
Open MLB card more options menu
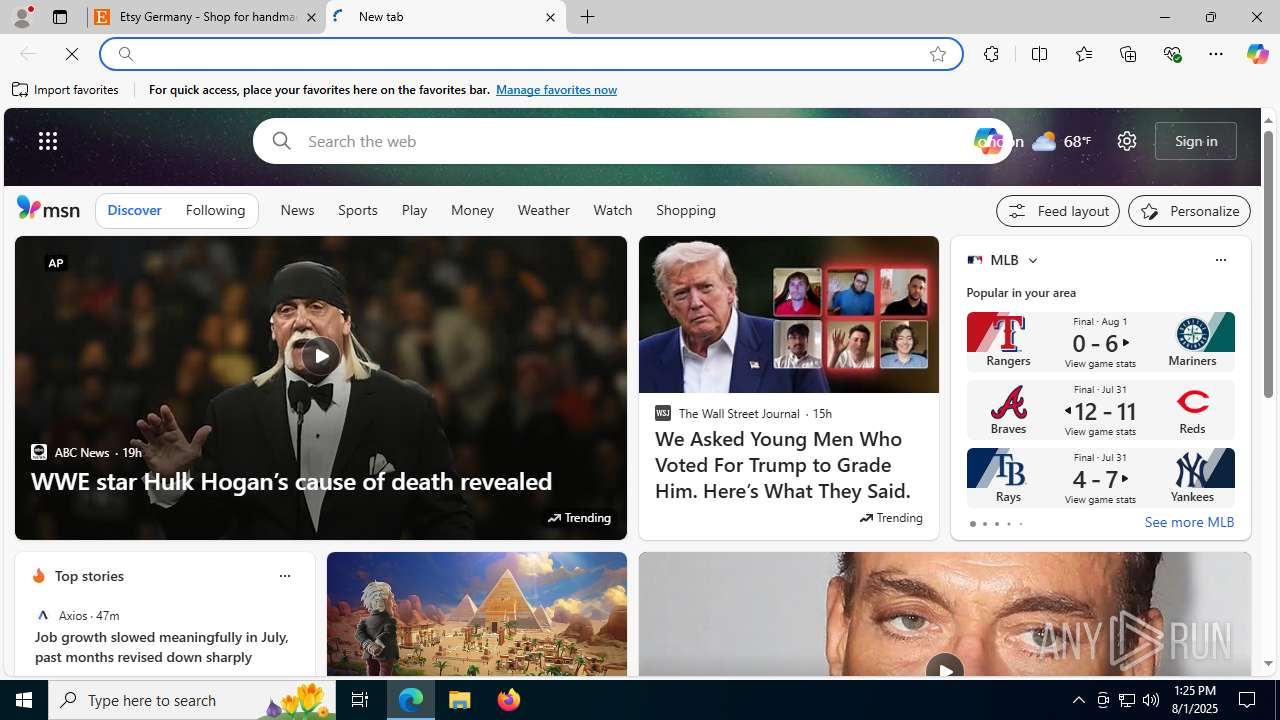pos(1220,260)
